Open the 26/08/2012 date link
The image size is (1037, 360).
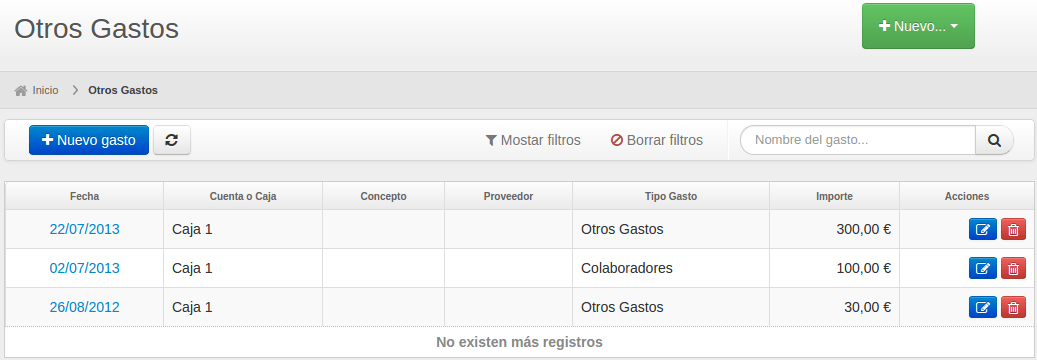pyautogui.click(x=85, y=307)
